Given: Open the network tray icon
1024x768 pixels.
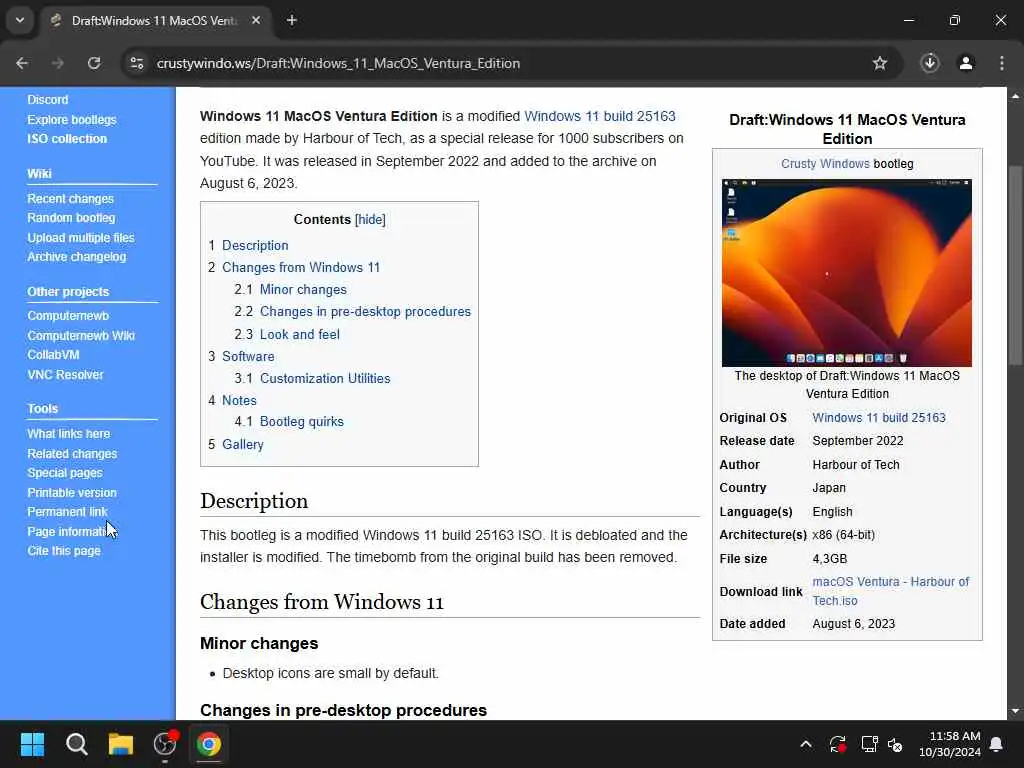Looking at the screenshot, I should coord(869,744).
